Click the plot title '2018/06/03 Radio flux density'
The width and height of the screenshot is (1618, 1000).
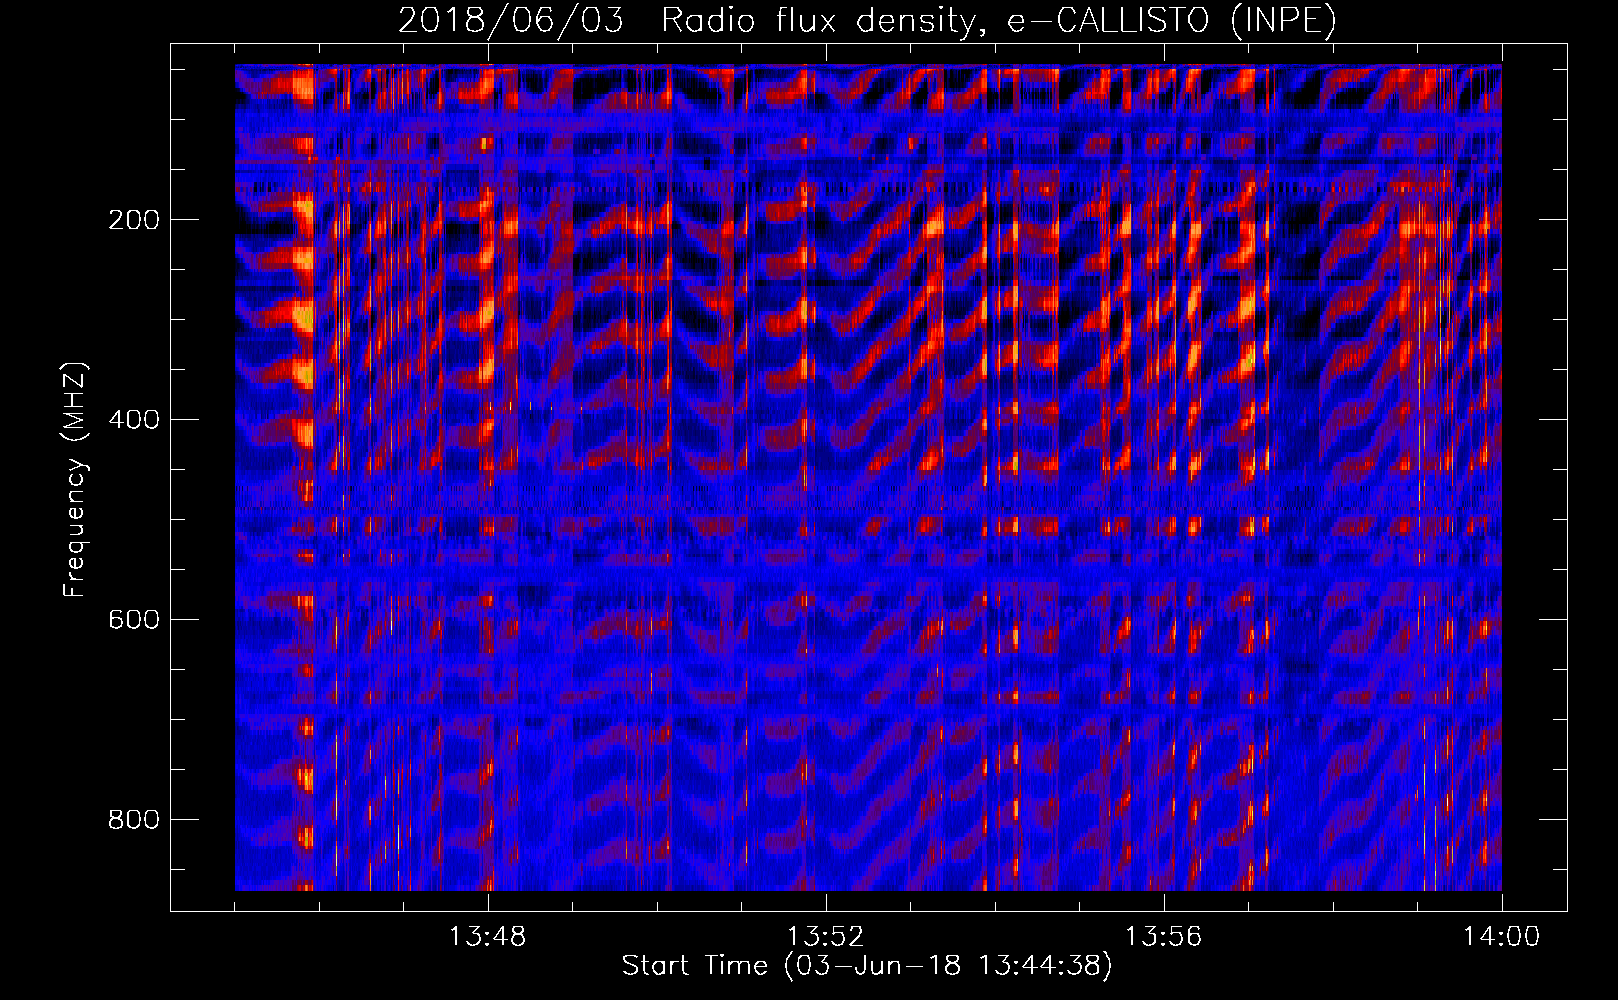tap(867, 21)
